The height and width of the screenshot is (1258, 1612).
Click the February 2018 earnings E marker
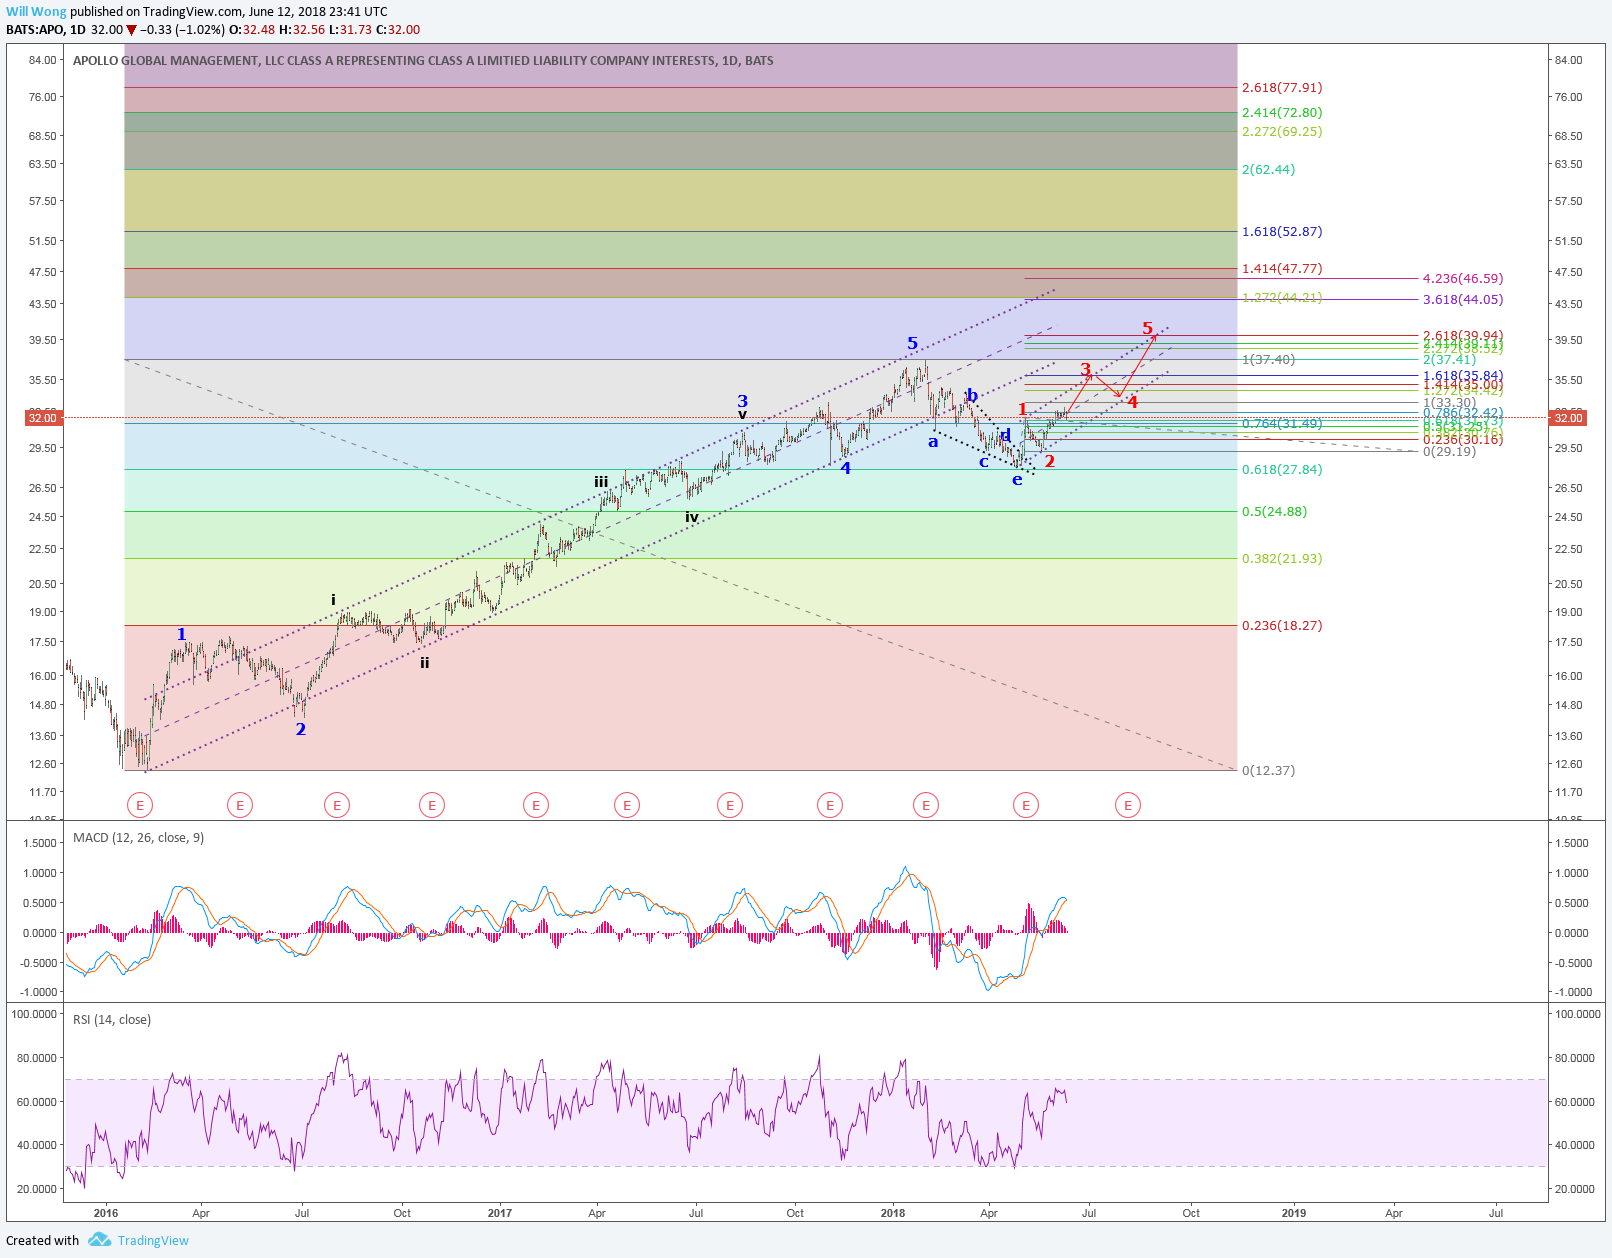click(926, 805)
